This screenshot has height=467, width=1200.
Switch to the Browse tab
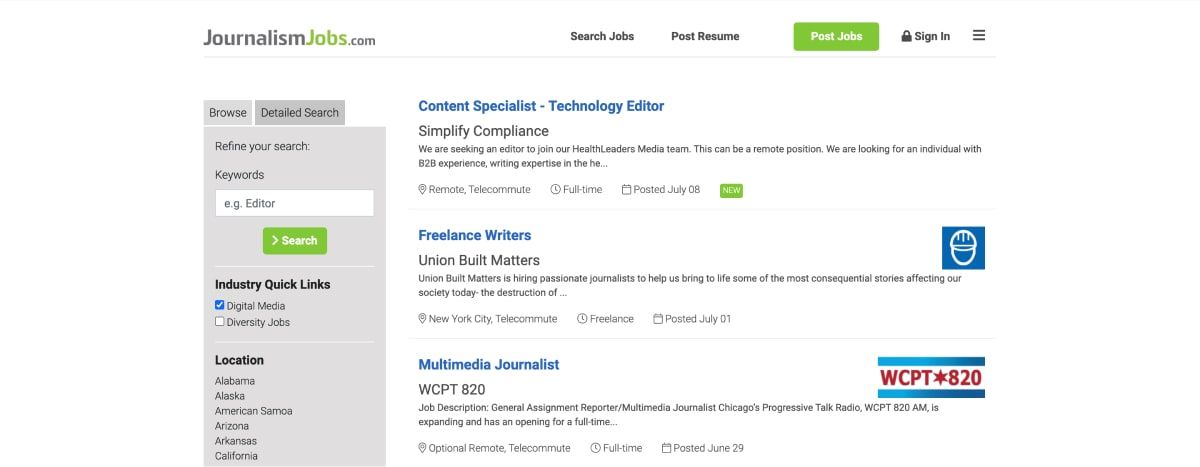click(228, 113)
